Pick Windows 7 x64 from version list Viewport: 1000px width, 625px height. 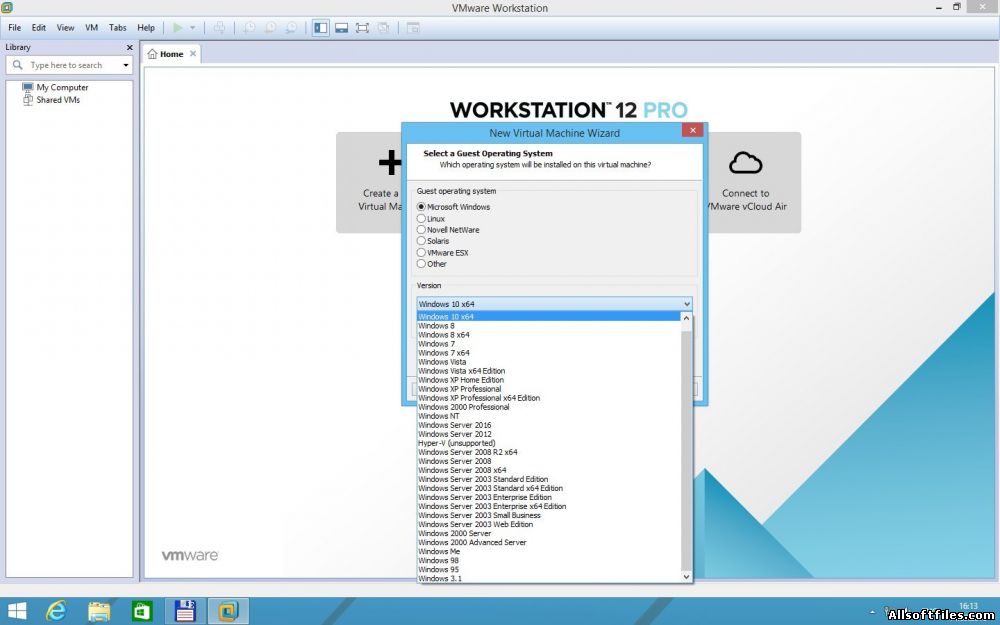pos(443,353)
